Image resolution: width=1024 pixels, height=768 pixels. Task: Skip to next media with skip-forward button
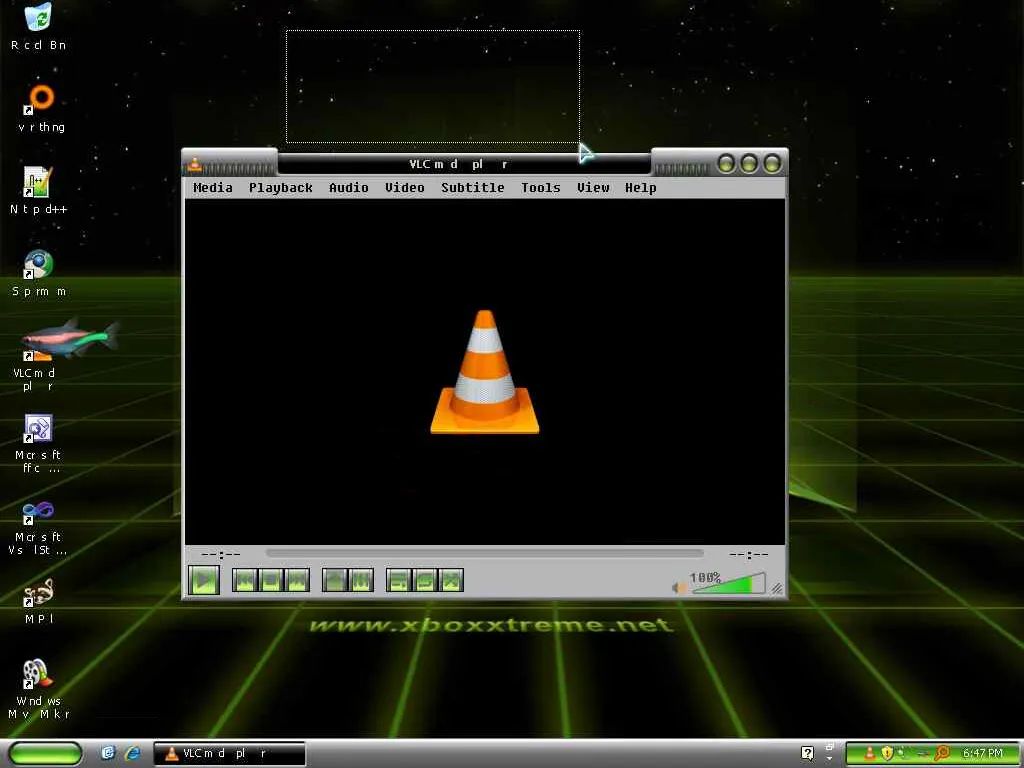point(297,580)
